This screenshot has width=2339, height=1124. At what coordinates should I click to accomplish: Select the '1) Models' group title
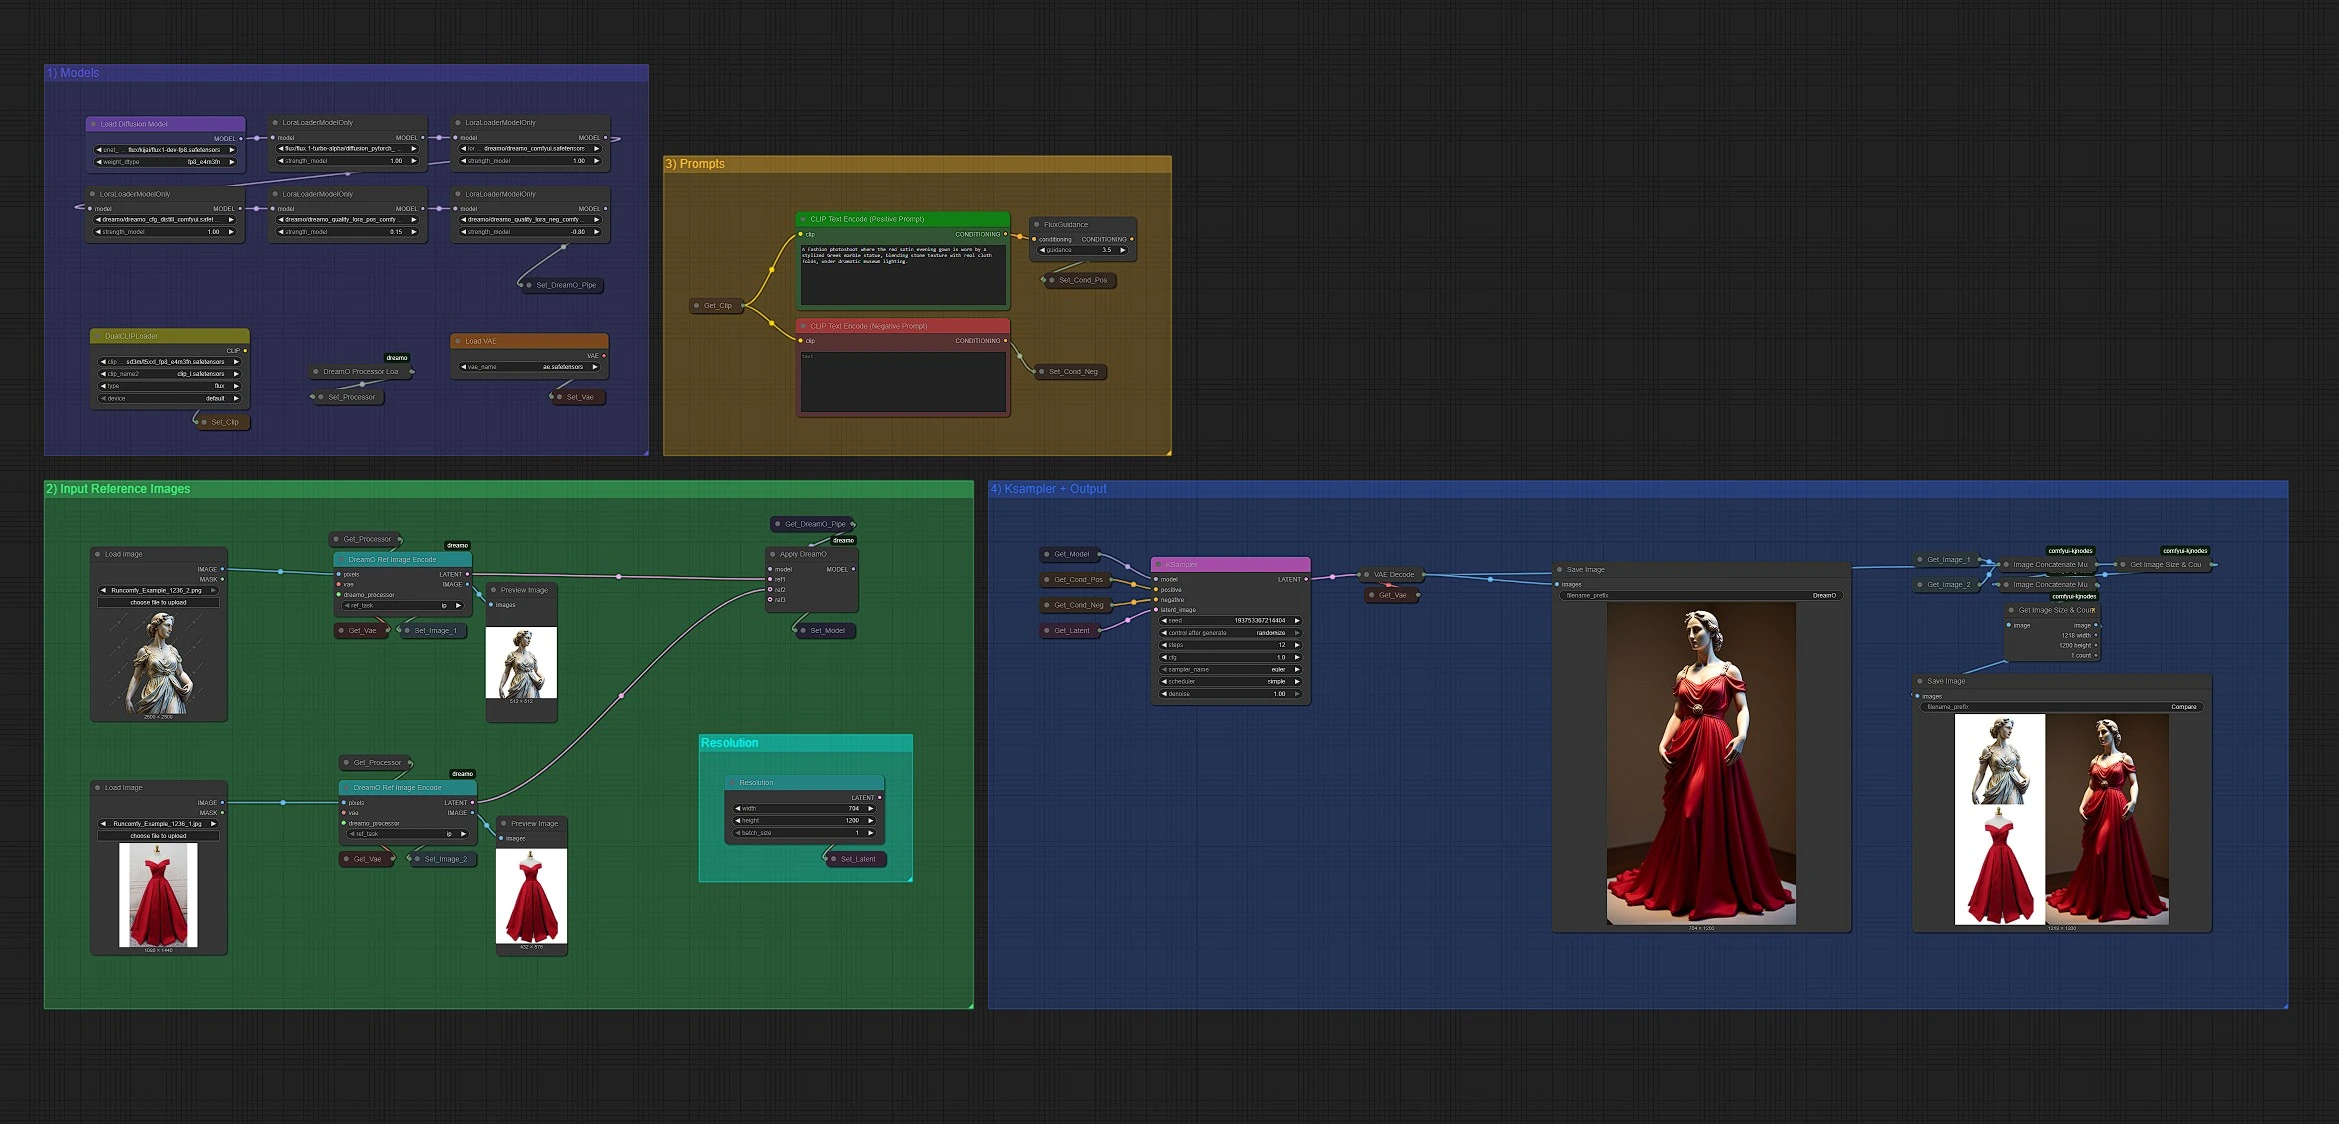tap(73, 73)
